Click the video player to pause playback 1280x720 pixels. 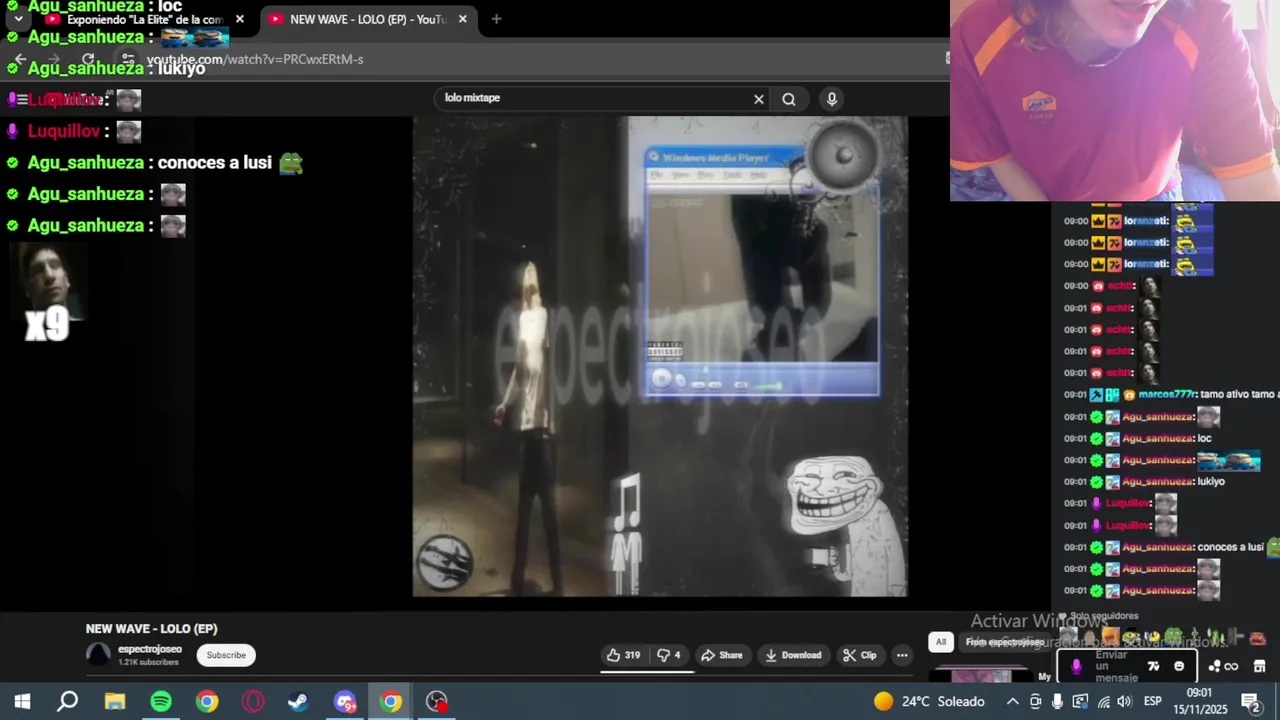point(660,356)
